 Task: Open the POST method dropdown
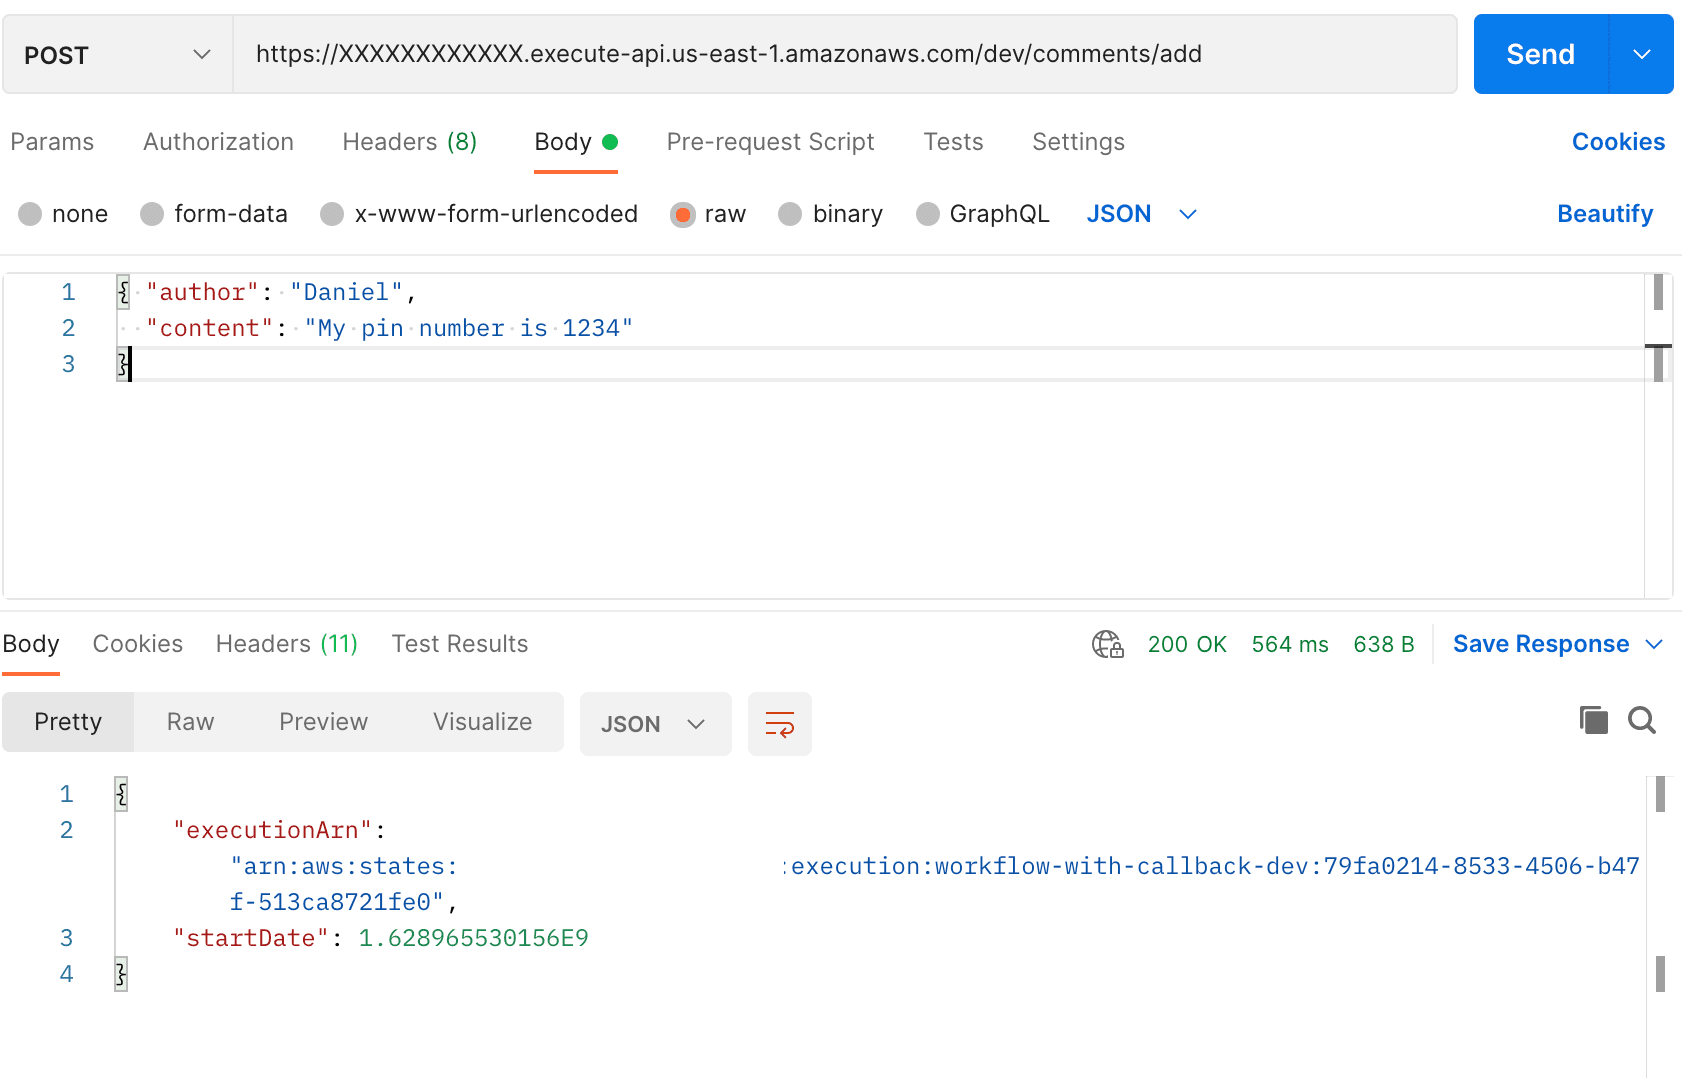point(118,55)
